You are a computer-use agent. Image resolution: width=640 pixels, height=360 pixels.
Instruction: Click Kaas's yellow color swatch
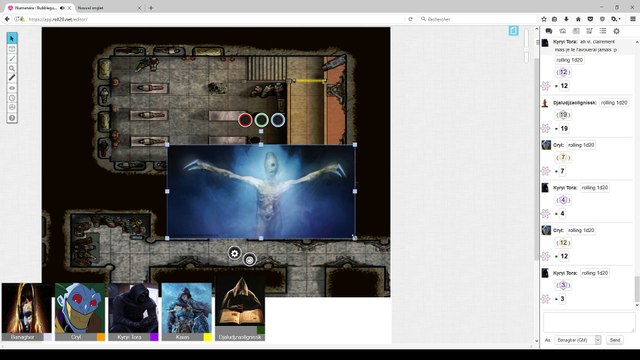208,337
